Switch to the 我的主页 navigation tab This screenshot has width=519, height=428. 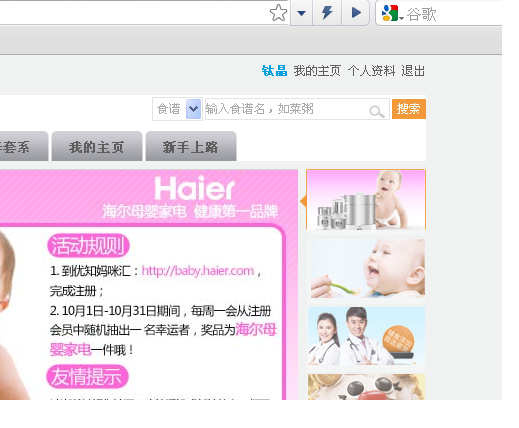(97, 146)
